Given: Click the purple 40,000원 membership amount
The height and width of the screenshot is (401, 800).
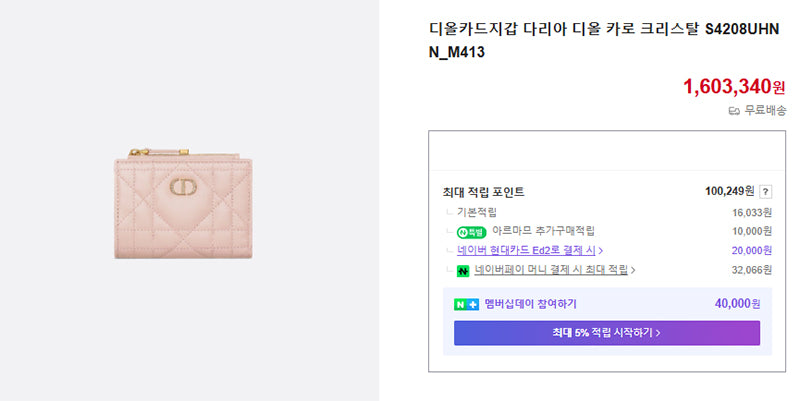Looking at the screenshot, I should (737, 304).
